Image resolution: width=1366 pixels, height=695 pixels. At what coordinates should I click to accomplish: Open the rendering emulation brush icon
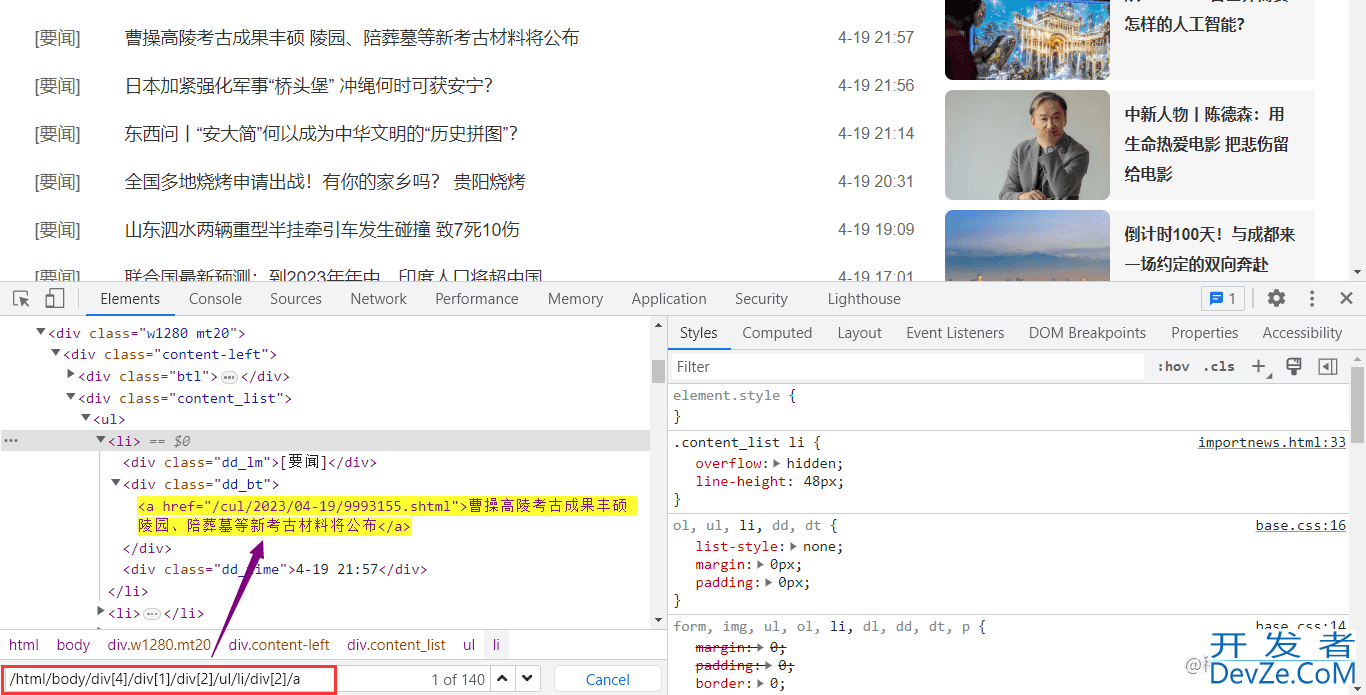1293,366
